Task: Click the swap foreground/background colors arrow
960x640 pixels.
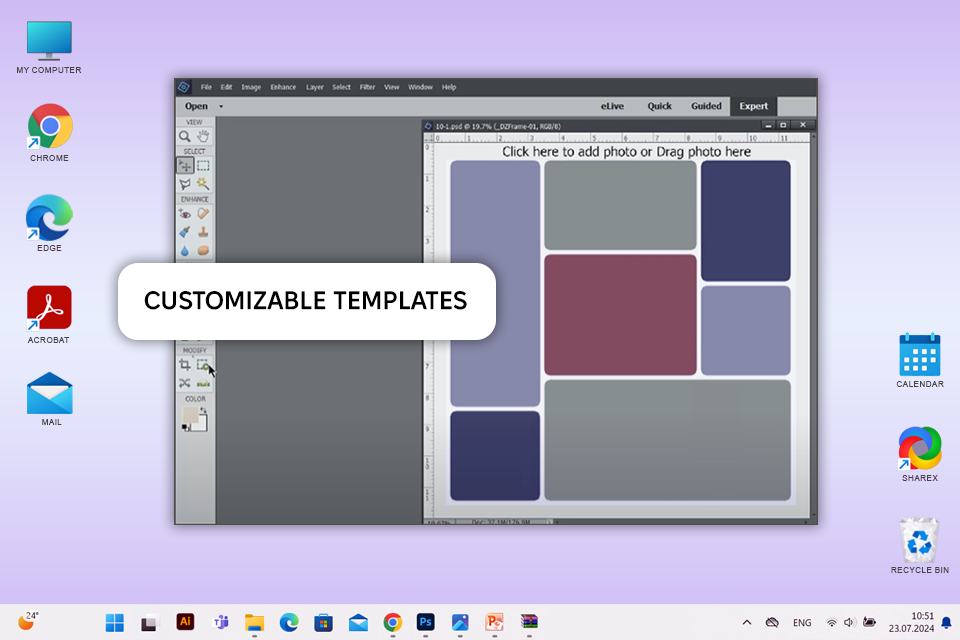Action: [203, 410]
